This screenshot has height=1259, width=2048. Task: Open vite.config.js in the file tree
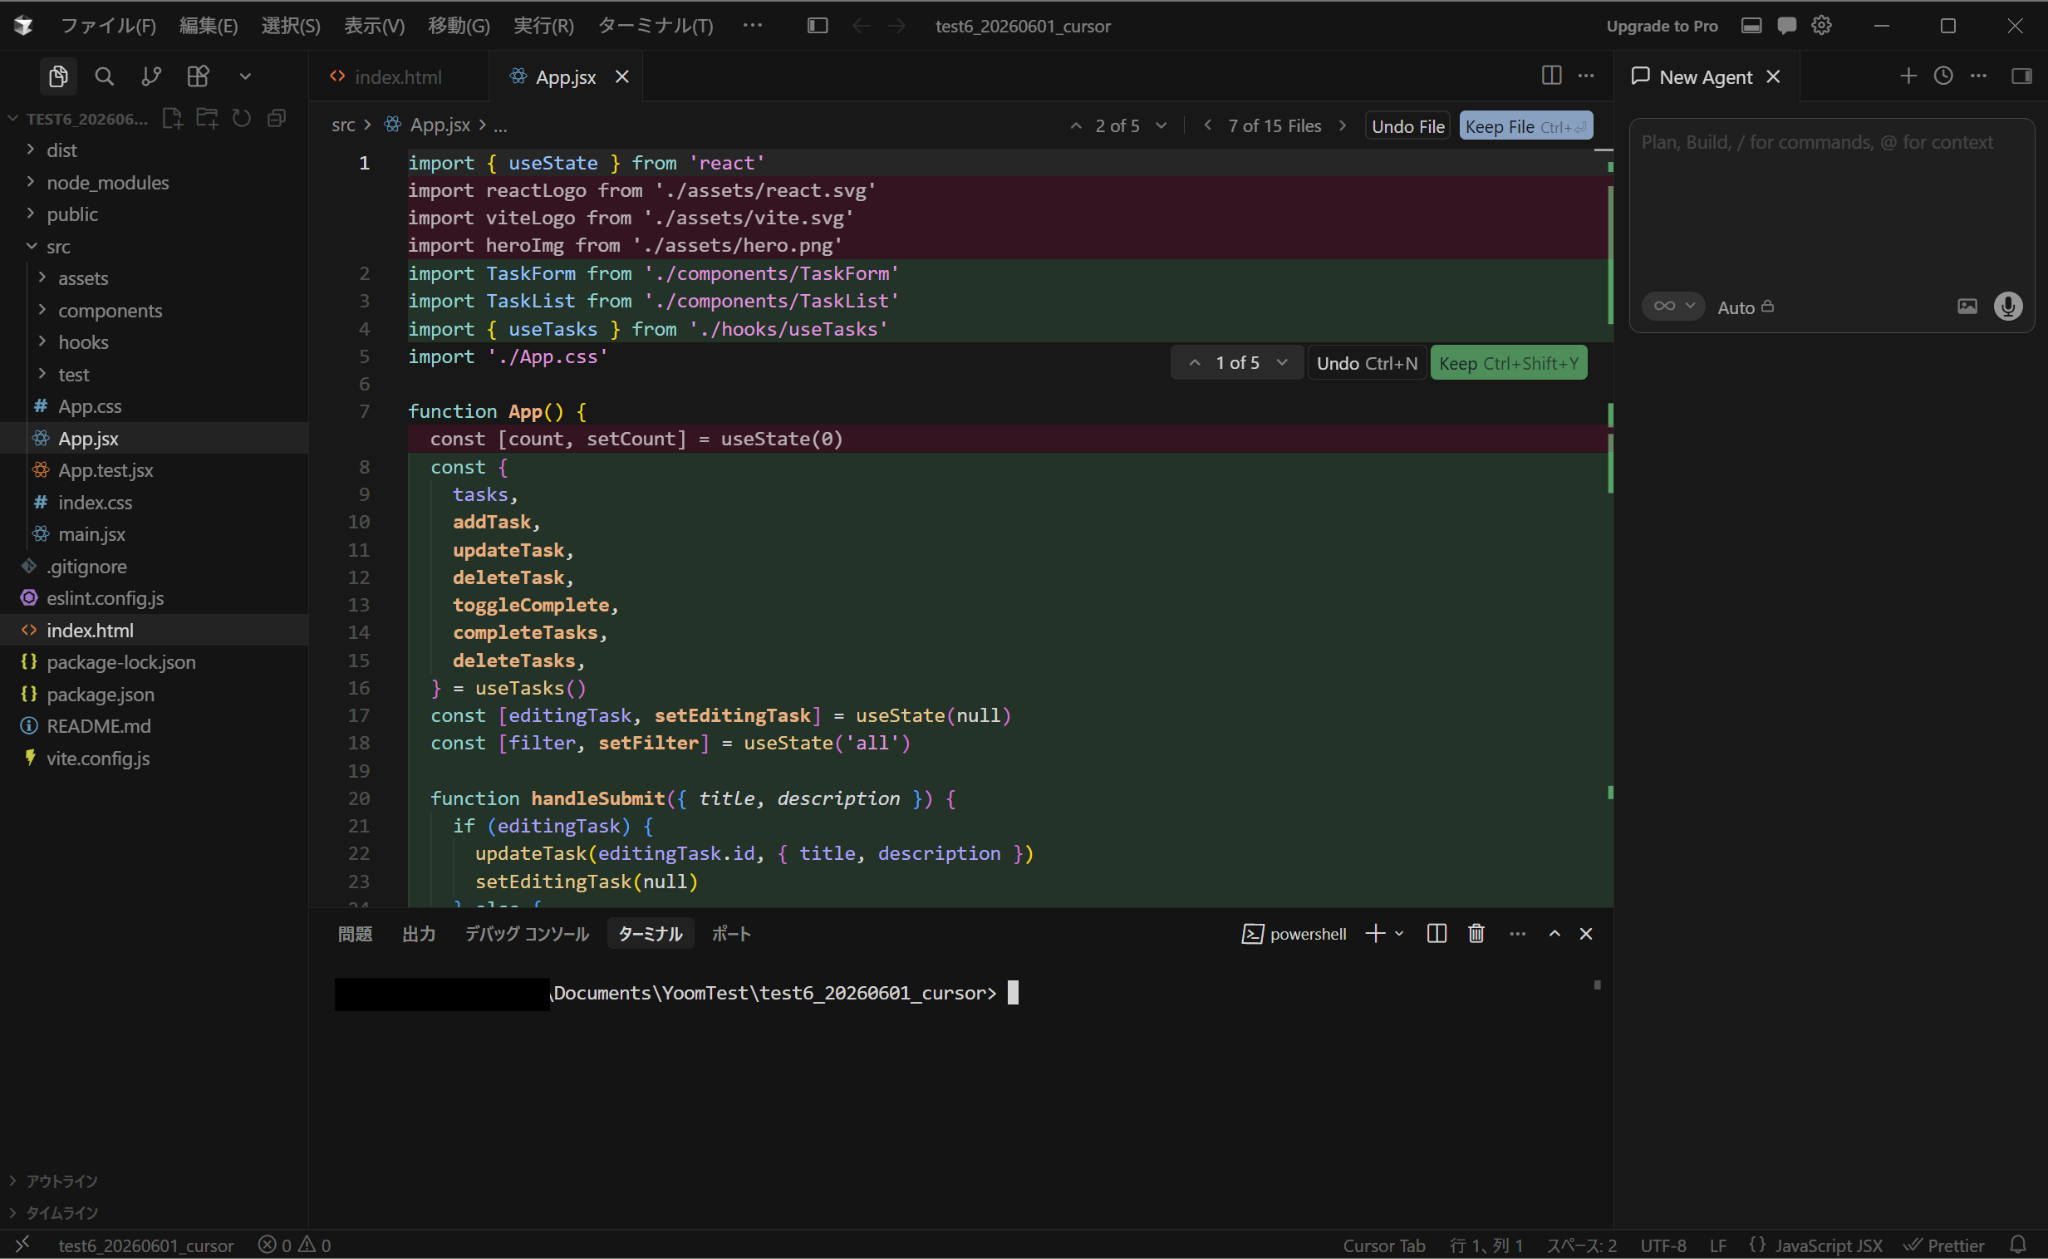pyautogui.click(x=154, y=758)
